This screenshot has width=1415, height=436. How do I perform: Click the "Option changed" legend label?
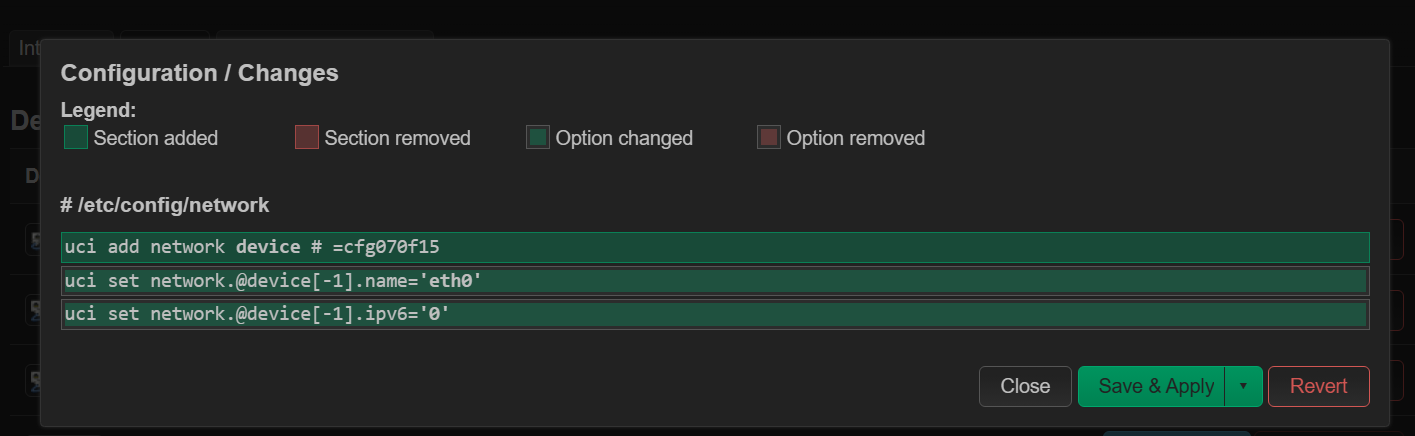click(x=624, y=138)
